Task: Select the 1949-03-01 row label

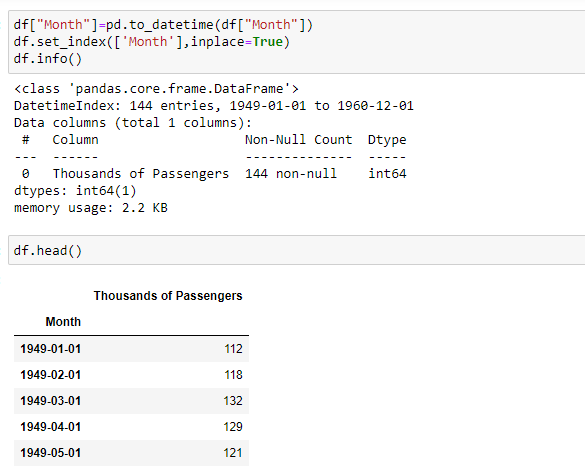Action: pos(51,401)
